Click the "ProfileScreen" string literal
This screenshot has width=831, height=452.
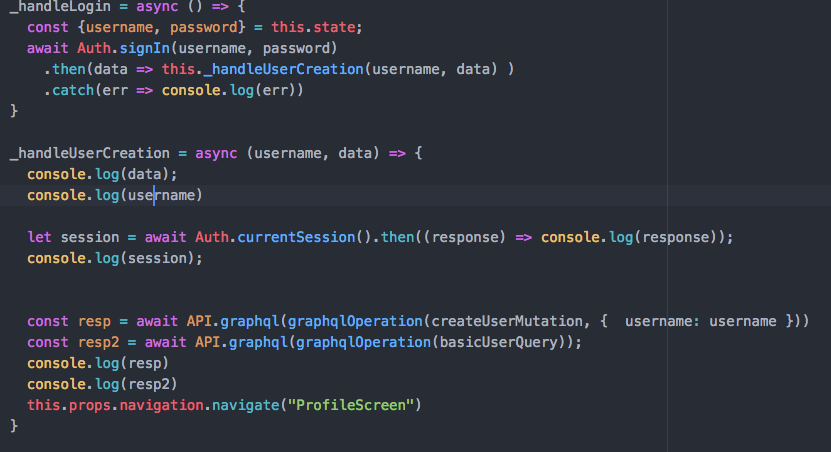(351, 405)
